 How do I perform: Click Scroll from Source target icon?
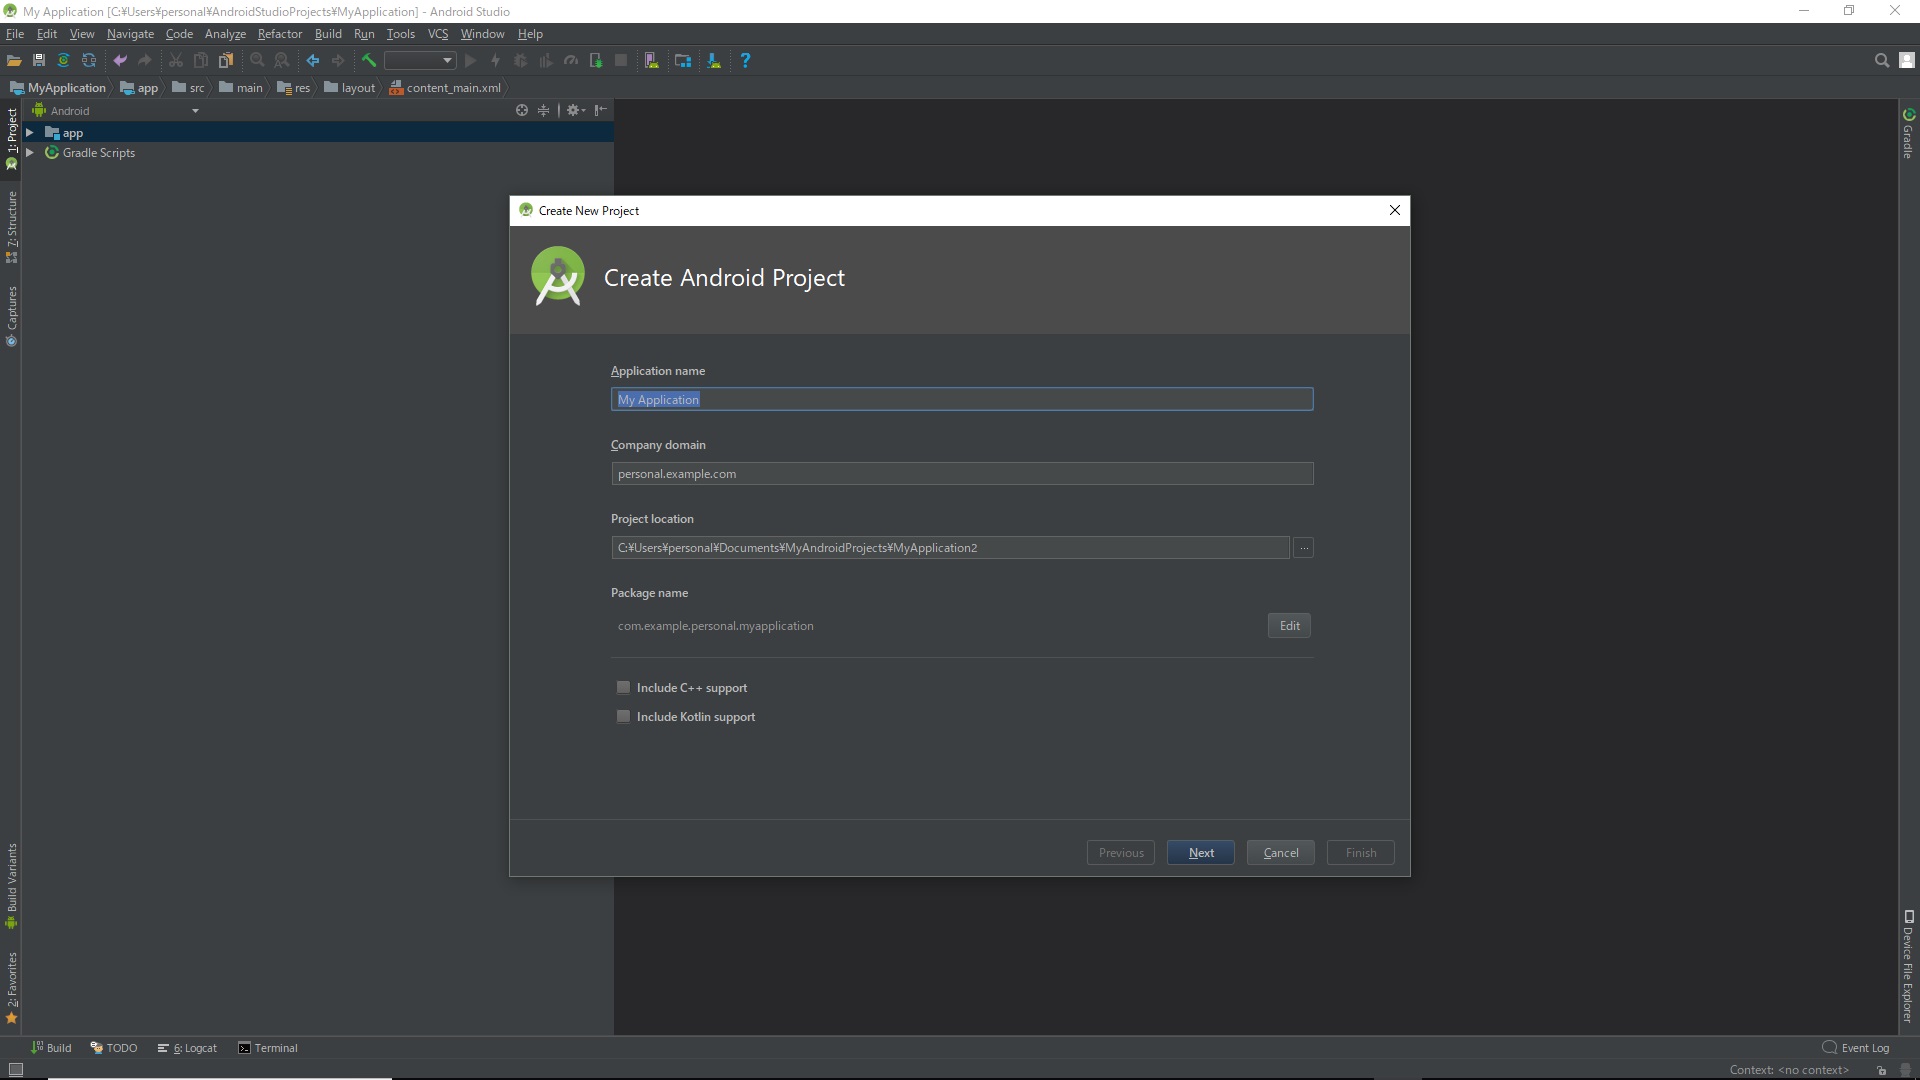pos(522,111)
